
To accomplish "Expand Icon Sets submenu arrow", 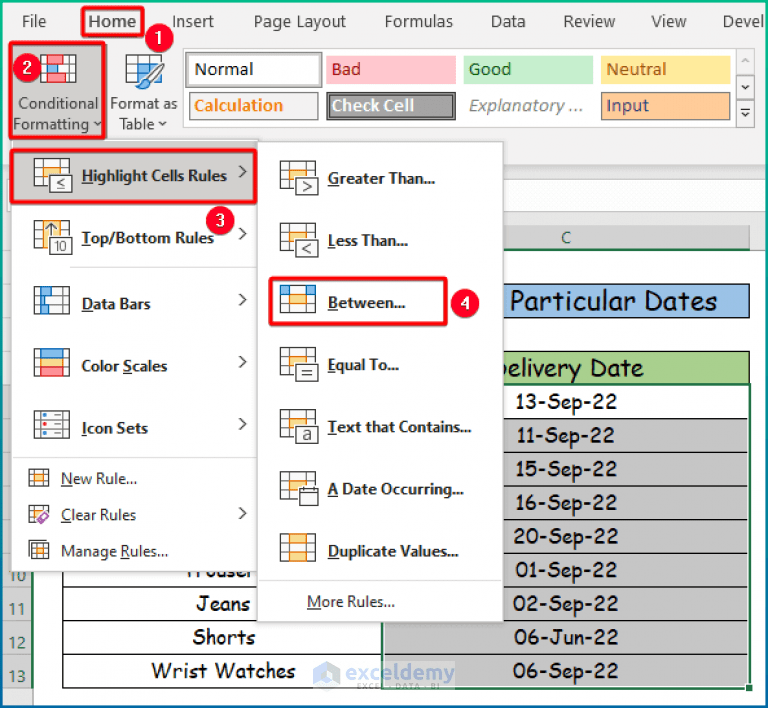I will point(242,424).
